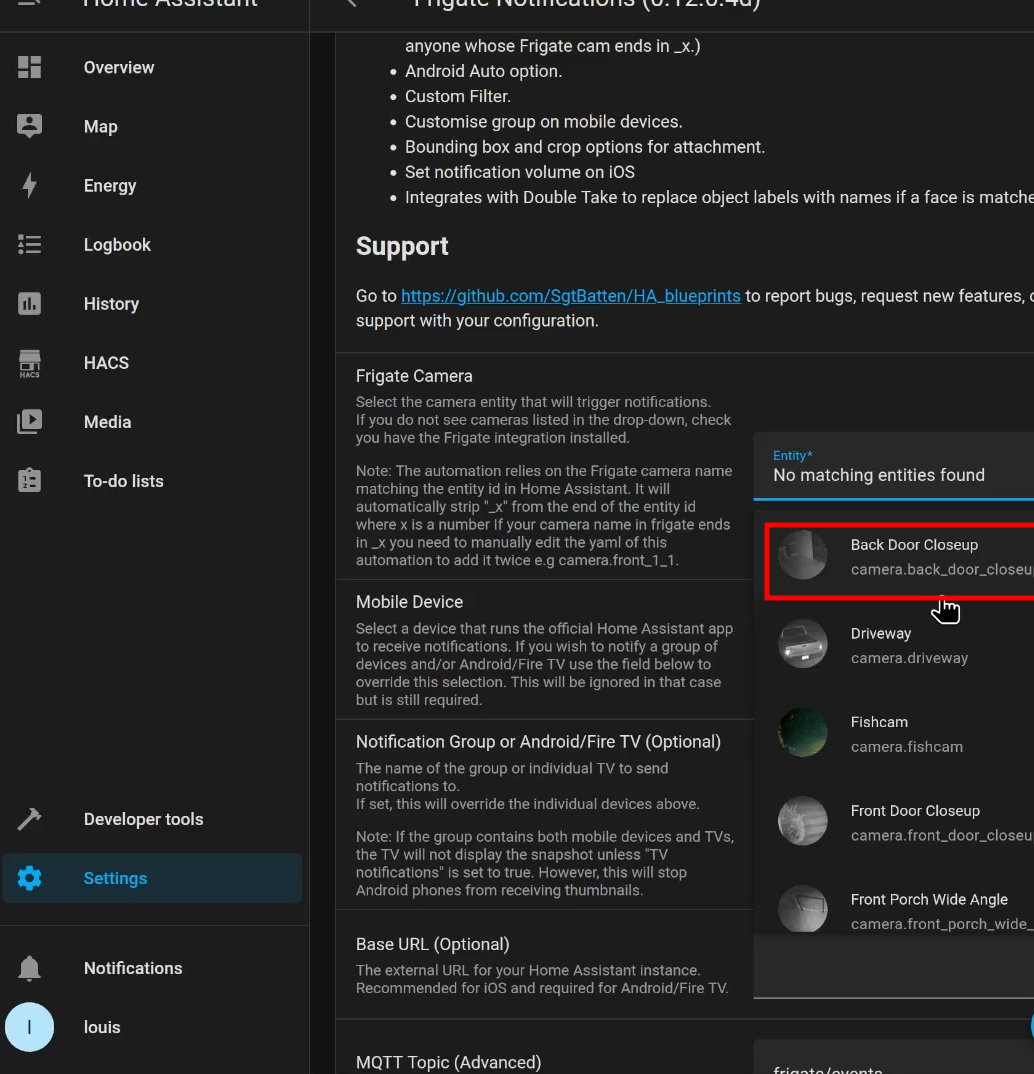1034x1074 pixels.
Task: Click the Frigate Camera section title
Action: click(x=414, y=376)
